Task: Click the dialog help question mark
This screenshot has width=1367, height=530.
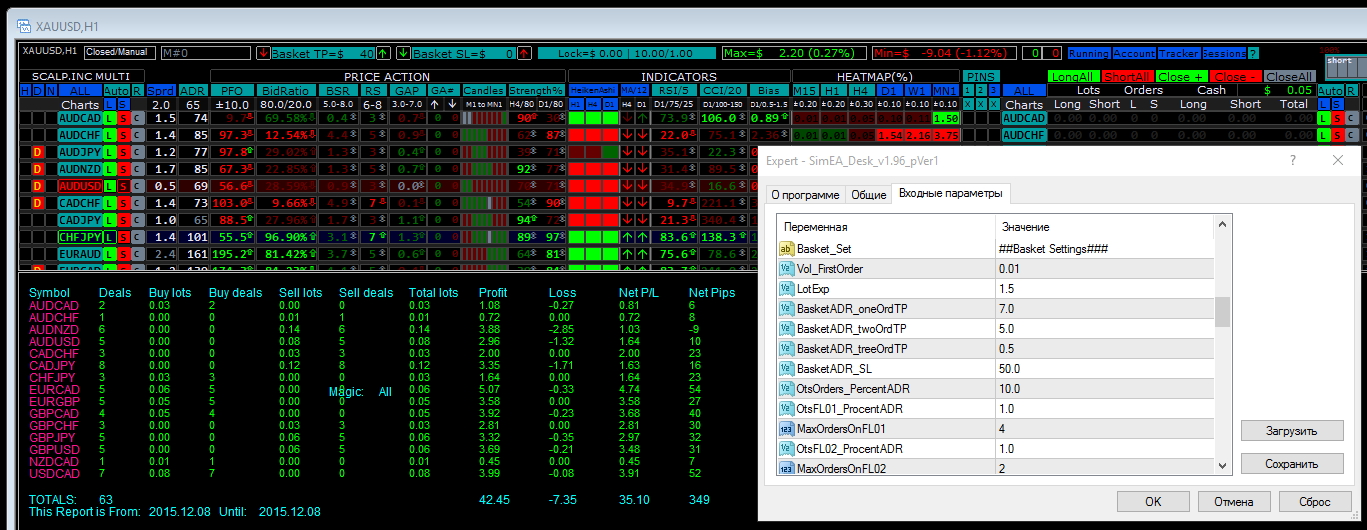Action: [x=1291, y=160]
